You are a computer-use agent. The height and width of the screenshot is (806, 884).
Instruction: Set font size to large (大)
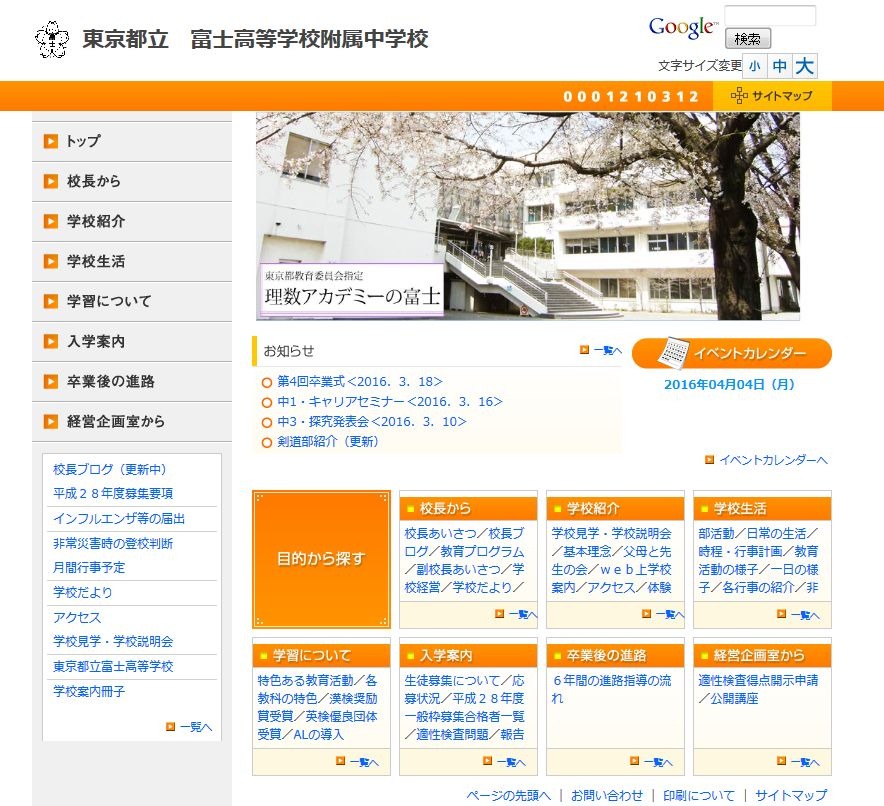click(x=804, y=66)
